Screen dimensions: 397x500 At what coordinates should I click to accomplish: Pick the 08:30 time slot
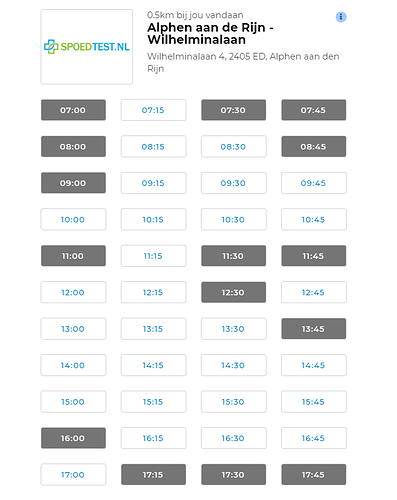[x=234, y=146]
